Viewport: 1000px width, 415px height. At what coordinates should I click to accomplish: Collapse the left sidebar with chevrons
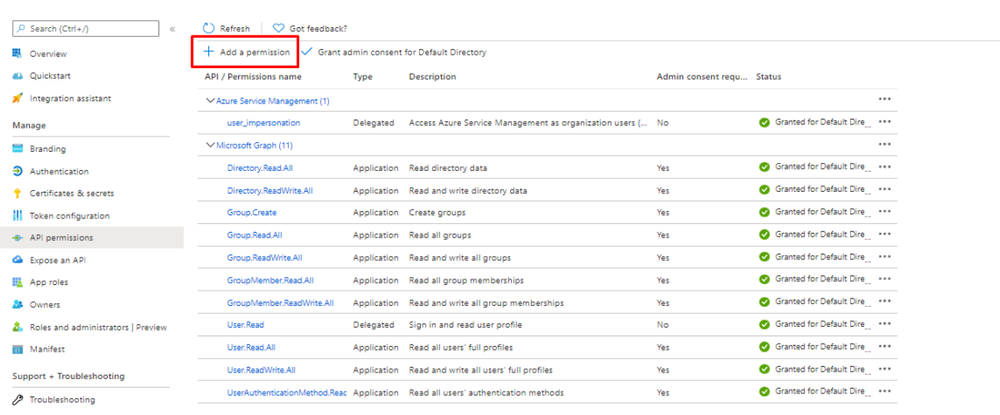click(172, 29)
